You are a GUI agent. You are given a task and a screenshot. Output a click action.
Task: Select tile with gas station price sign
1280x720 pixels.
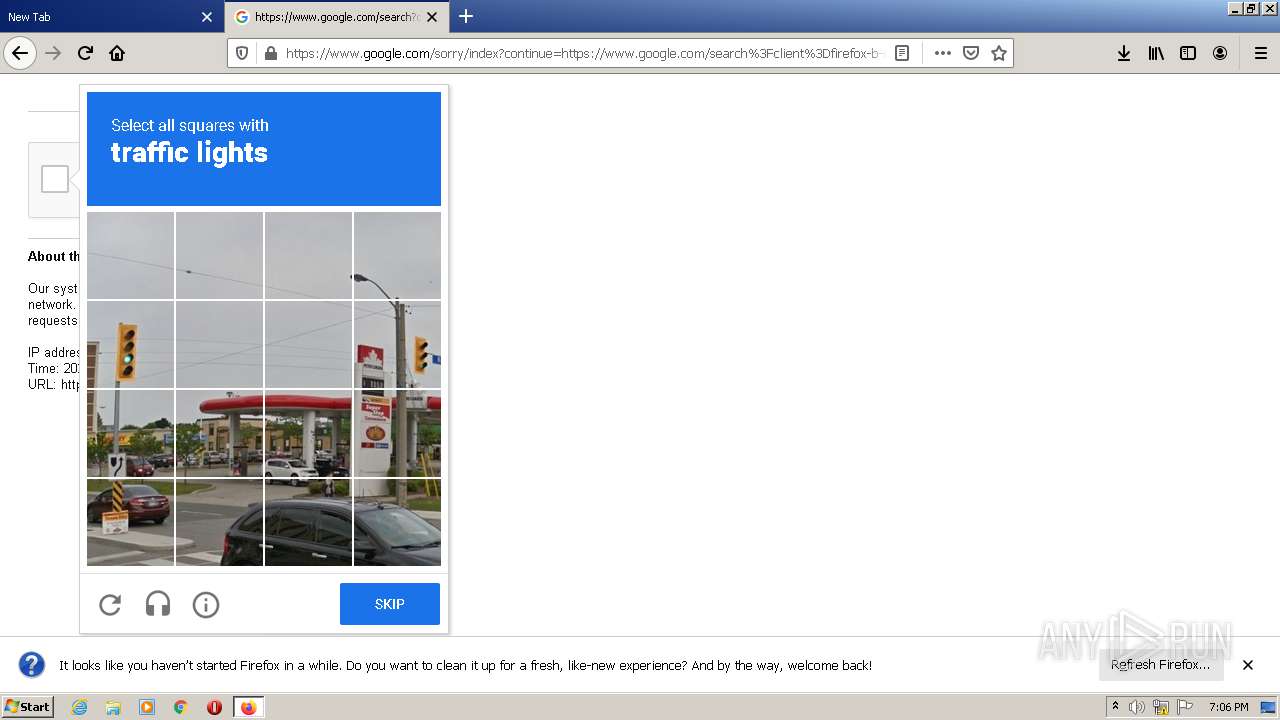click(x=397, y=433)
